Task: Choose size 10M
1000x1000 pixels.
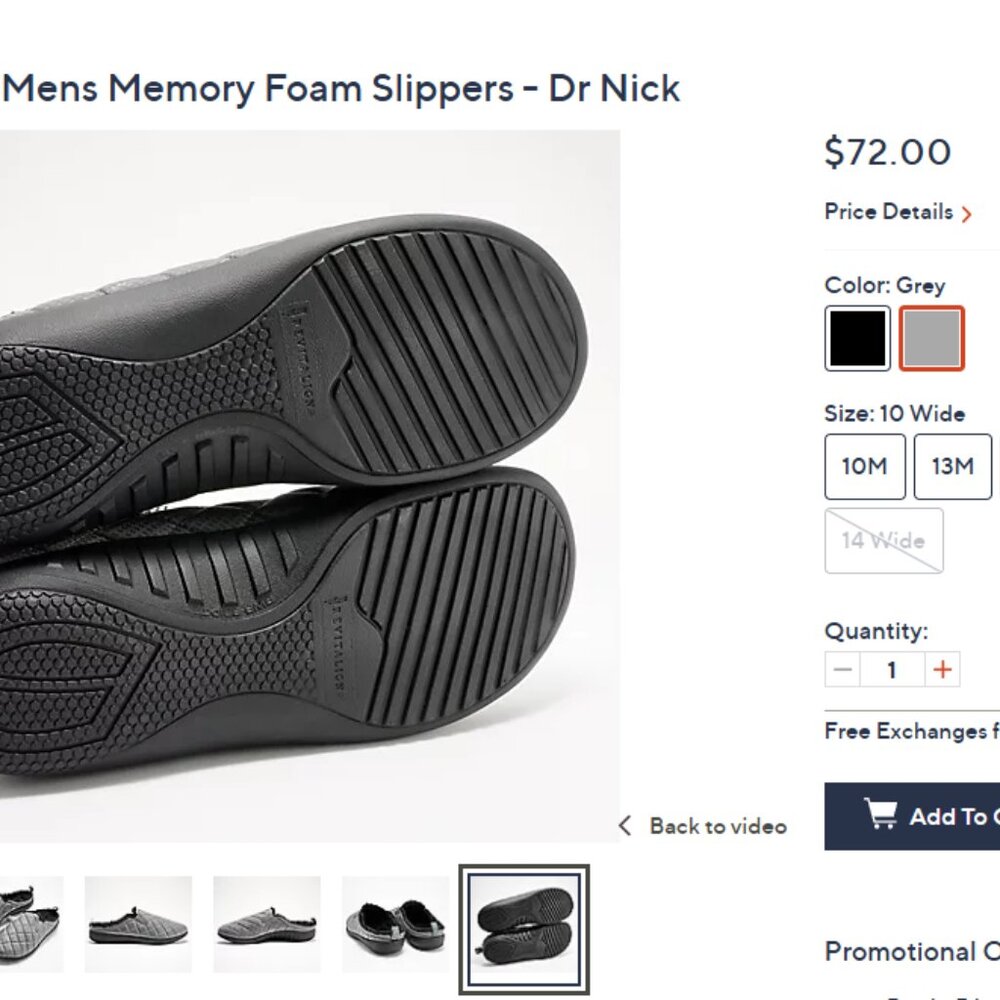Action: point(865,466)
